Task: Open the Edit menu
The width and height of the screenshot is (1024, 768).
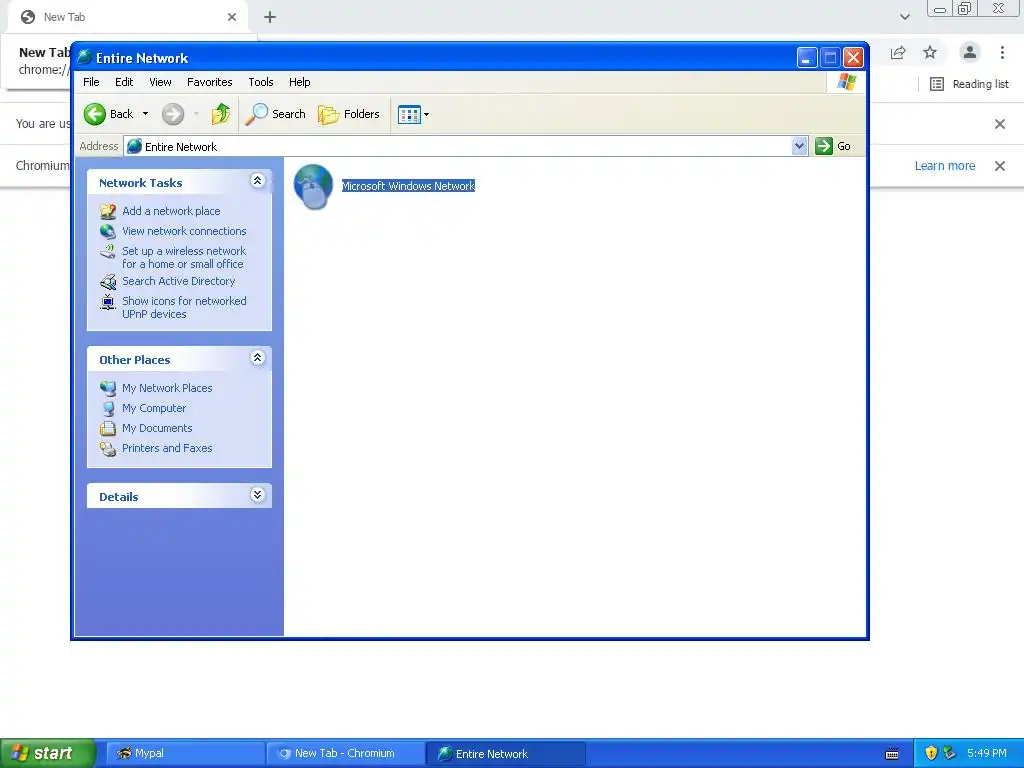Action: pos(124,82)
